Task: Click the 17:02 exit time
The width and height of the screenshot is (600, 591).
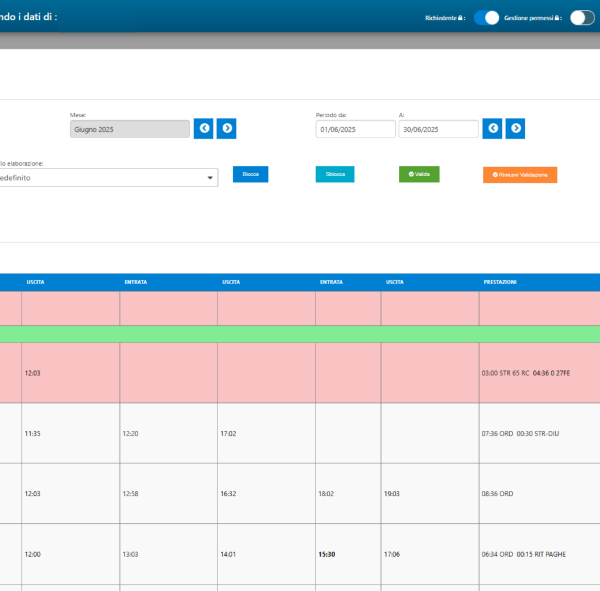Action: click(228, 434)
